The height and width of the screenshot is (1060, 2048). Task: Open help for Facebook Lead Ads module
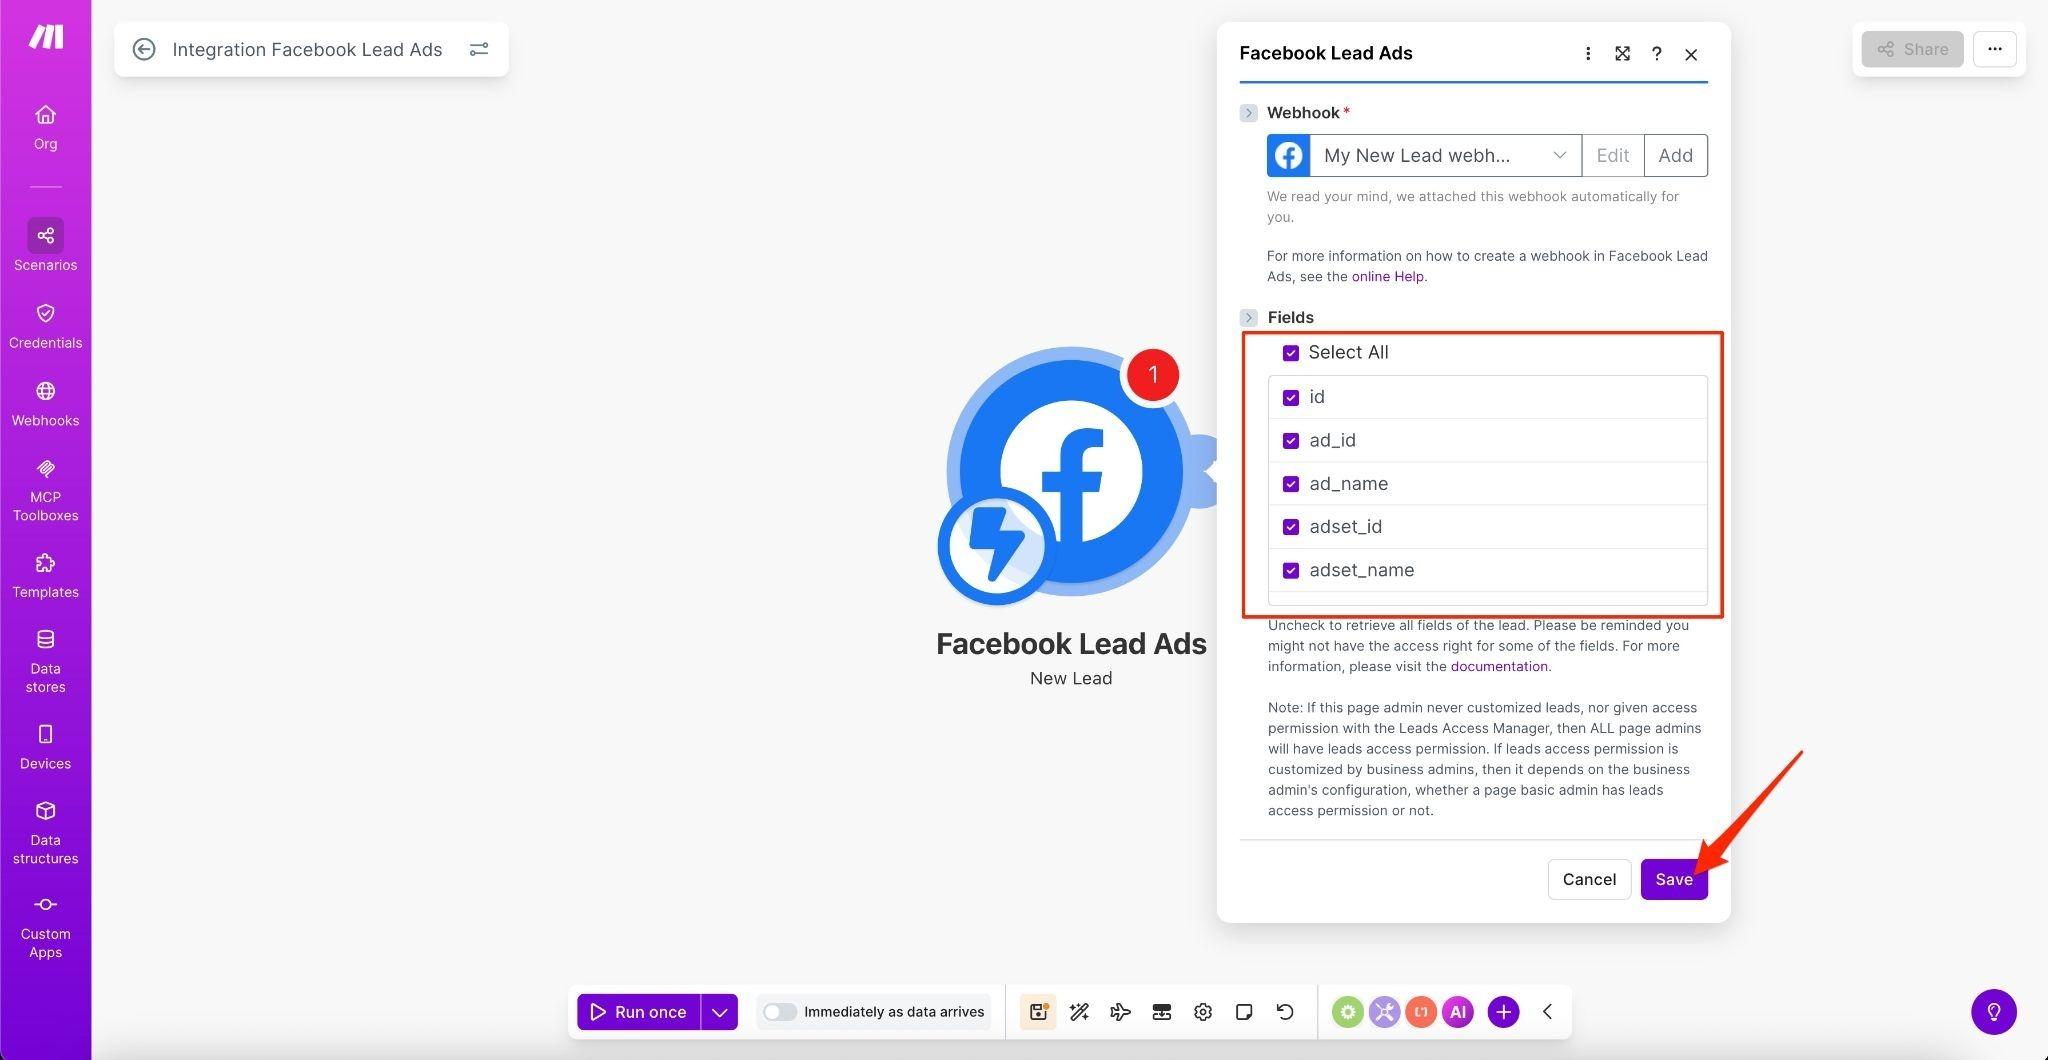1656,54
